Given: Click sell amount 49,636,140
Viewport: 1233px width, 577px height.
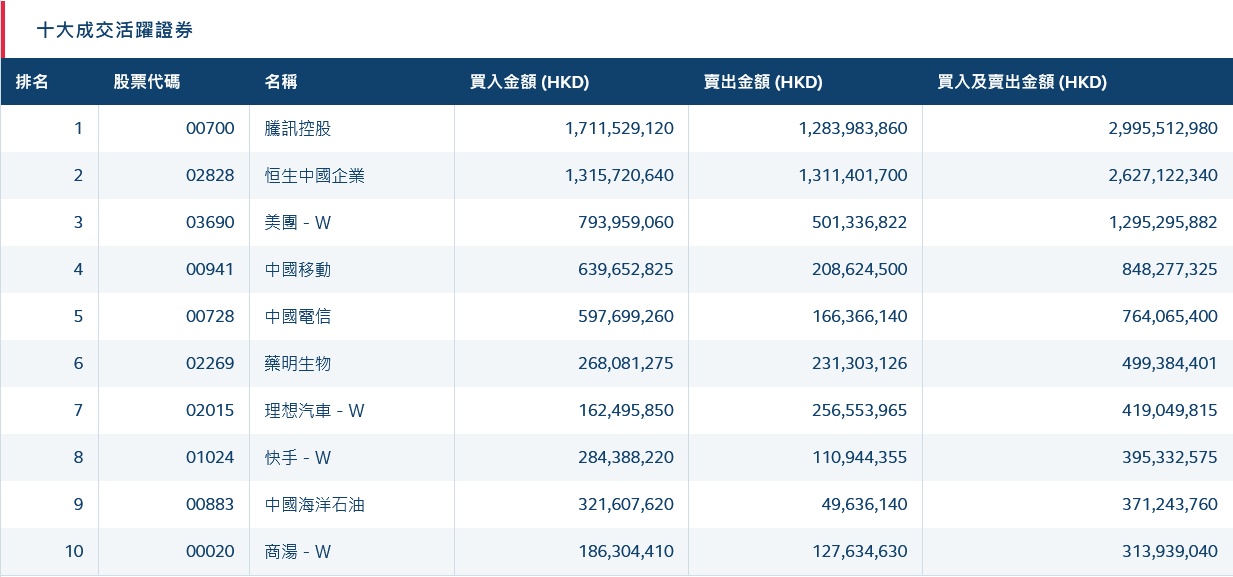Looking at the screenshot, I should (x=866, y=504).
